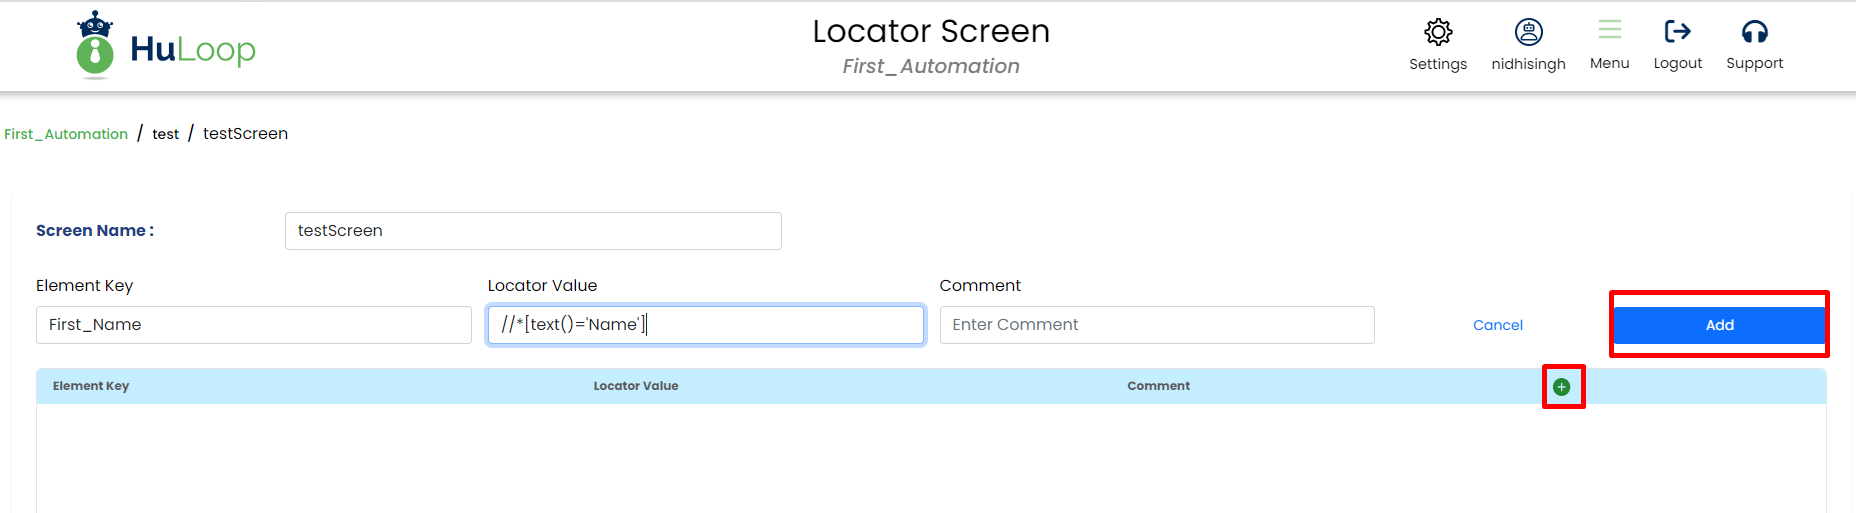
Task: Go to the green First_Automation breadcrumb link
Action: [x=66, y=134]
